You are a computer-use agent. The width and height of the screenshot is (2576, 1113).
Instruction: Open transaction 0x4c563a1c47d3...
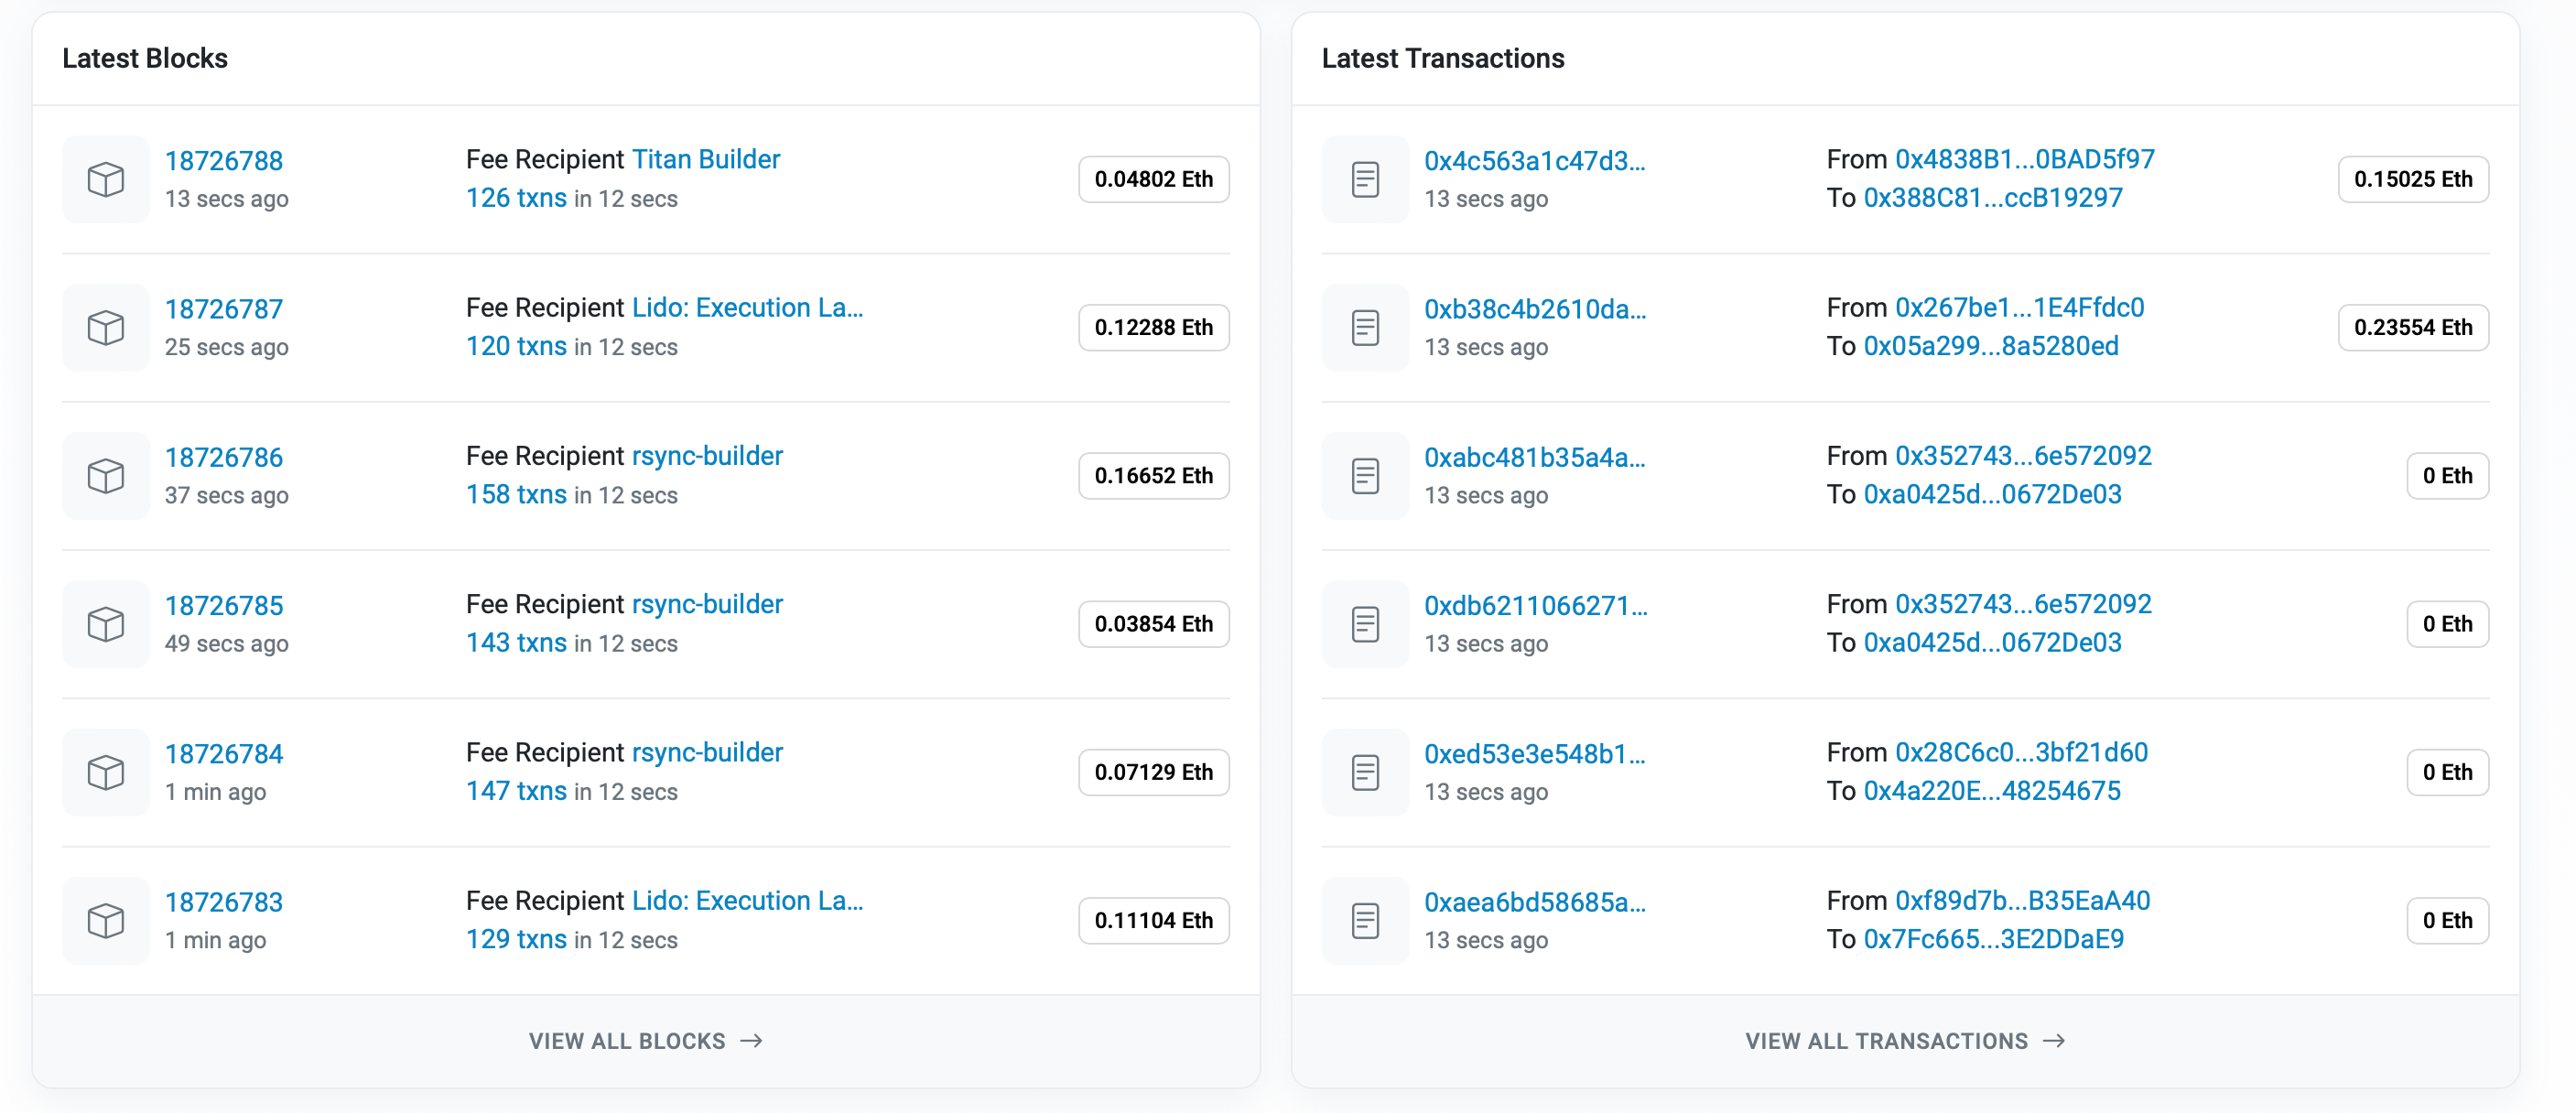[x=1535, y=160]
